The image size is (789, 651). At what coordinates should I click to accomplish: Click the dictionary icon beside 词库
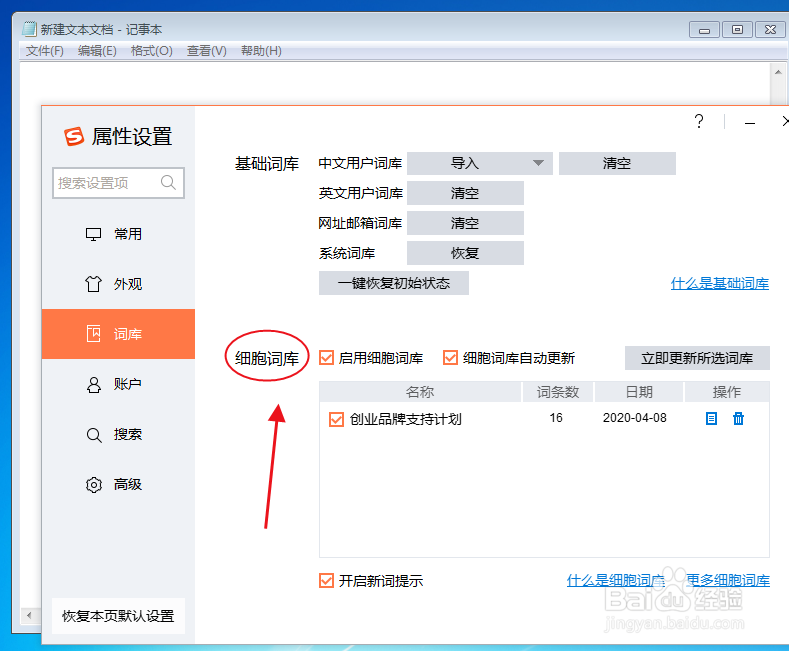94,334
